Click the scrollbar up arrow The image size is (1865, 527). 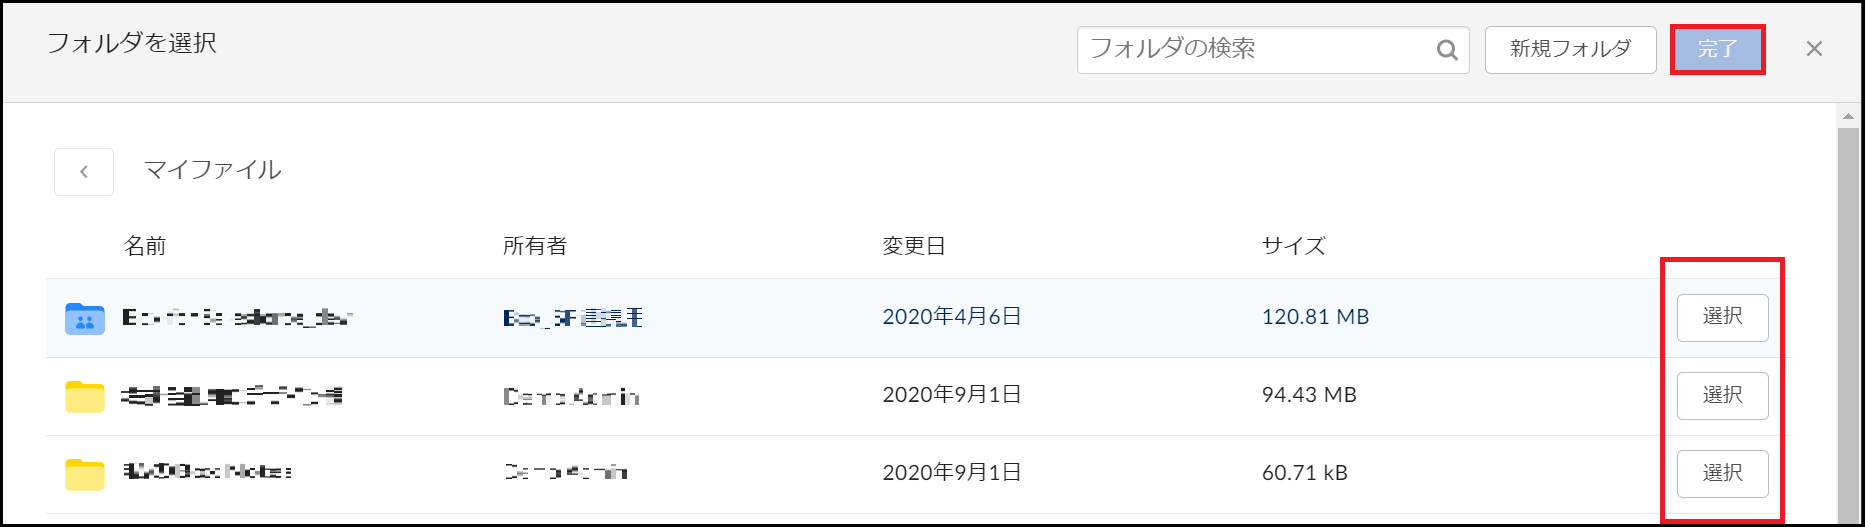tap(1848, 117)
